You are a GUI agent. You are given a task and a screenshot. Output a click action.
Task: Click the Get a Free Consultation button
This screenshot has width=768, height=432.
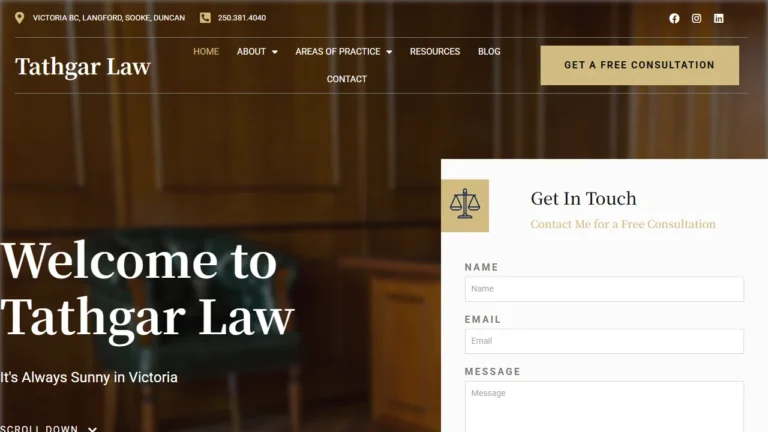[640, 65]
